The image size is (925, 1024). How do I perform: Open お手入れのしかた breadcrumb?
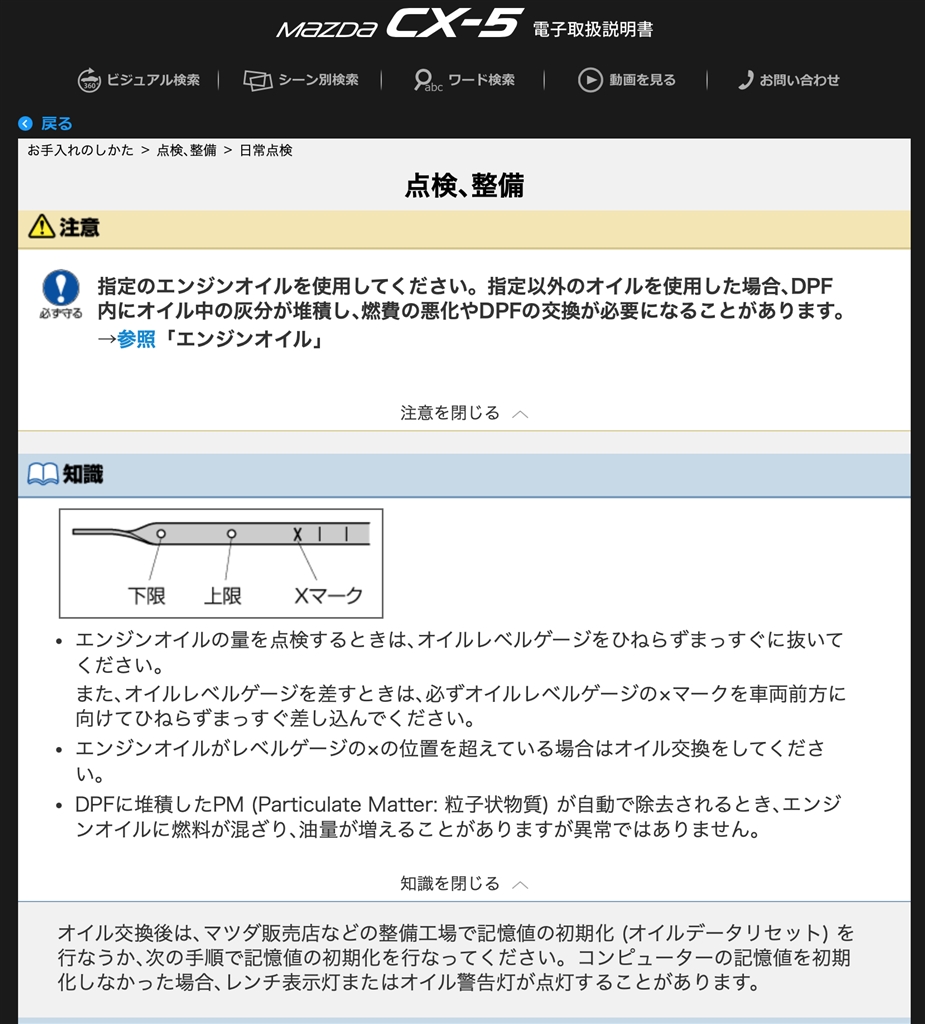point(80,150)
